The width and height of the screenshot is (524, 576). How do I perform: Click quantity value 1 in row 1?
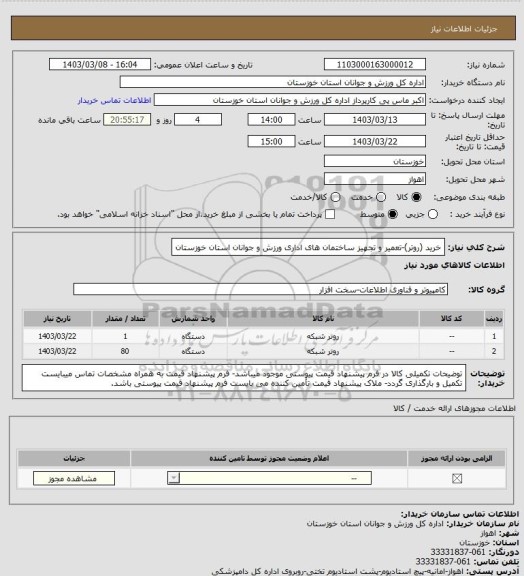pos(125,336)
